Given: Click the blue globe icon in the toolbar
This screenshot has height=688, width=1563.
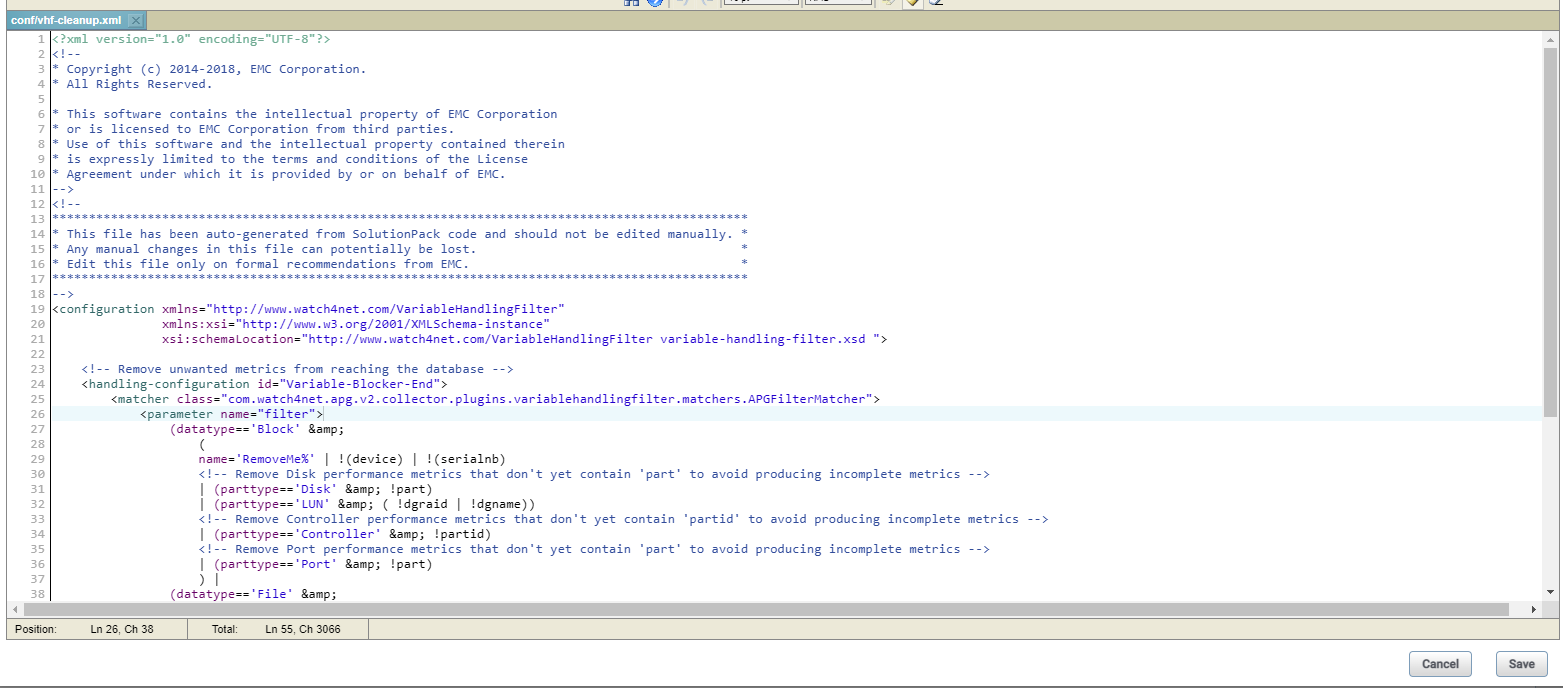Looking at the screenshot, I should point(655,3).
